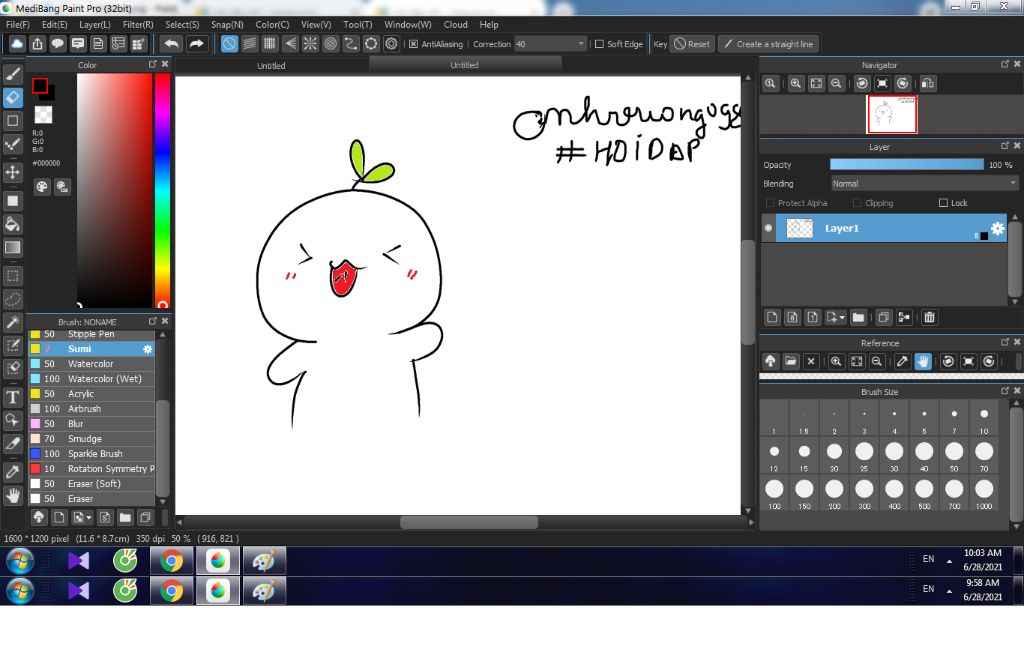Open Layer1 settings gear

[x=997, y=229]
